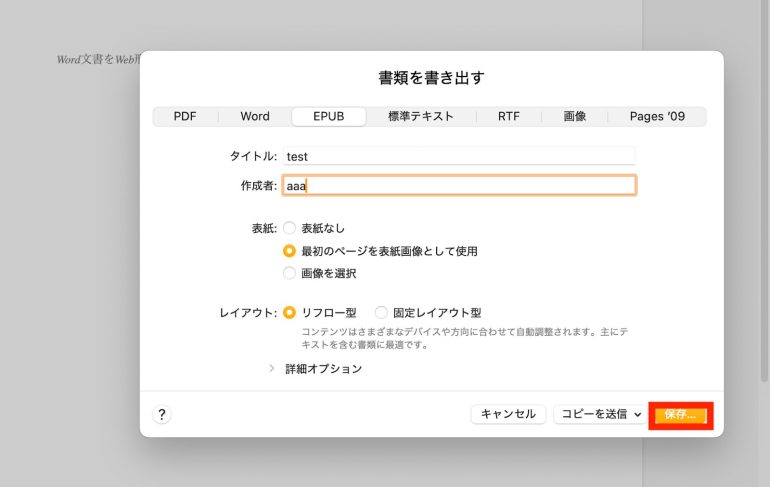
Task: Select 最初のページを表紙画像として使用 option
Action: coord(289,251)
